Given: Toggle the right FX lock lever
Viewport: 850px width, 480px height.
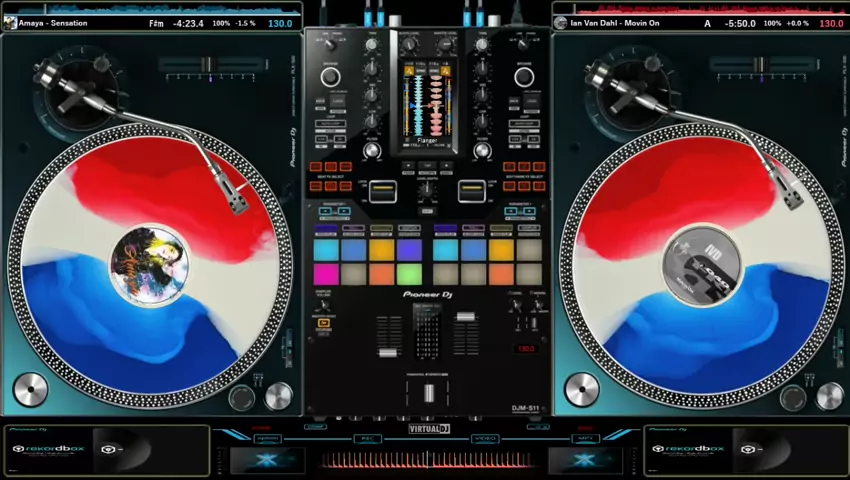Looking at the screenshot, I should [x=471, y=191].
